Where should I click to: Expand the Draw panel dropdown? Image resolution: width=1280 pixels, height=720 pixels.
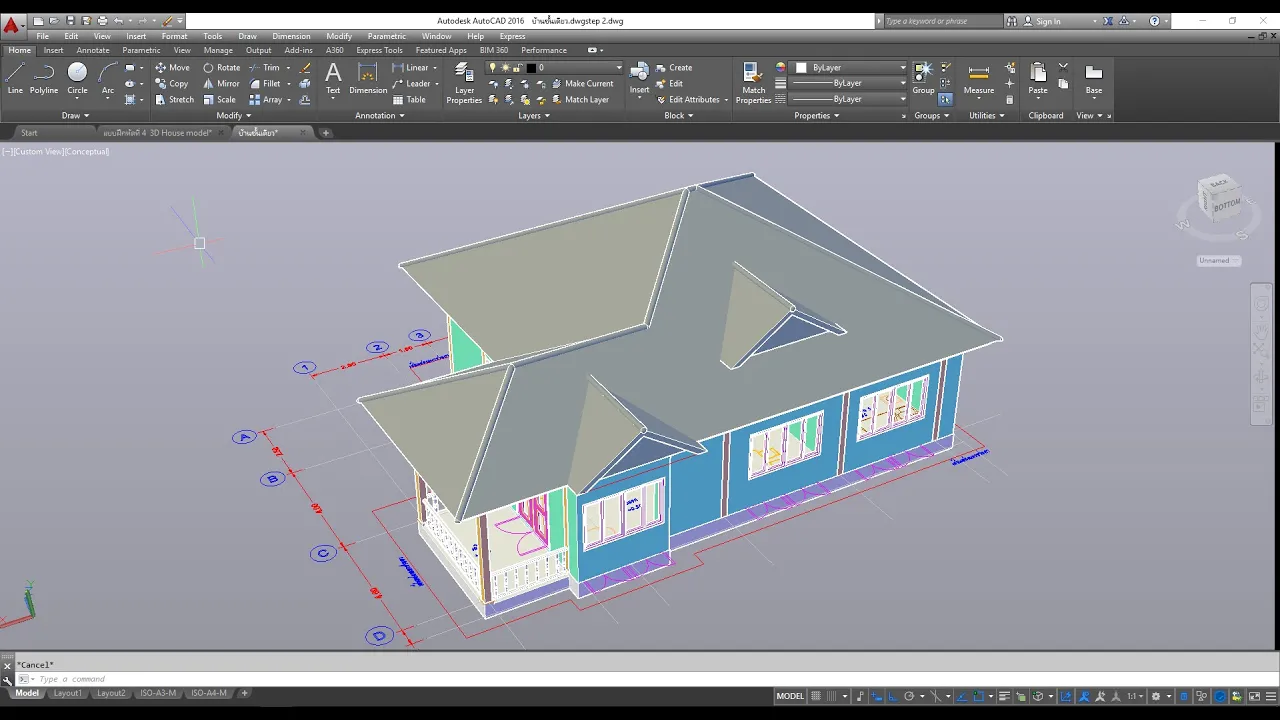(76, 116)
